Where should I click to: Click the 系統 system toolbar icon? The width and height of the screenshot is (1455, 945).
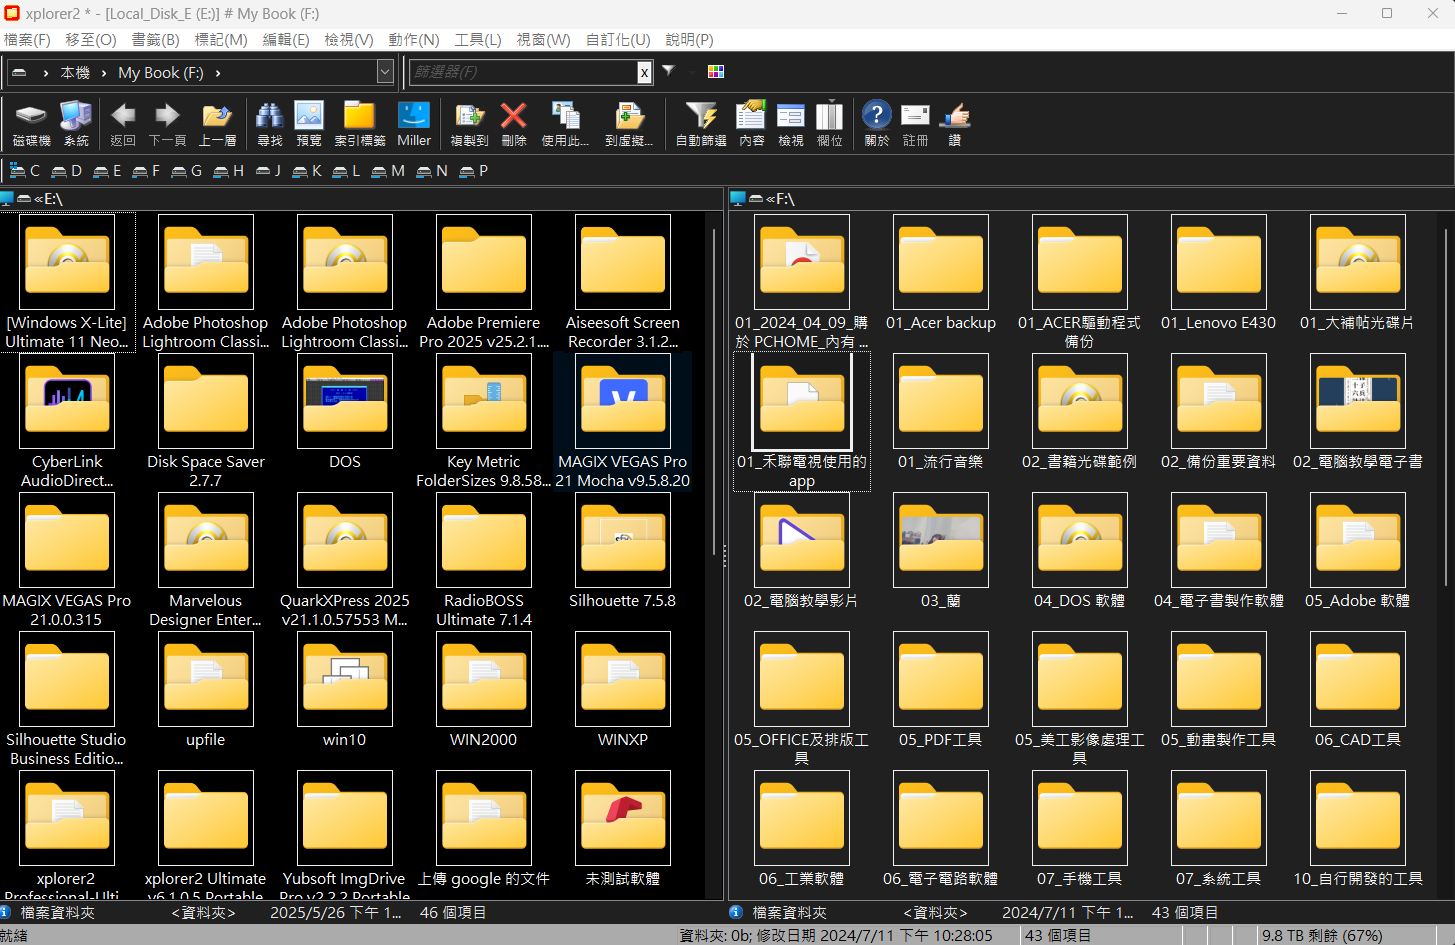point(76,124)
